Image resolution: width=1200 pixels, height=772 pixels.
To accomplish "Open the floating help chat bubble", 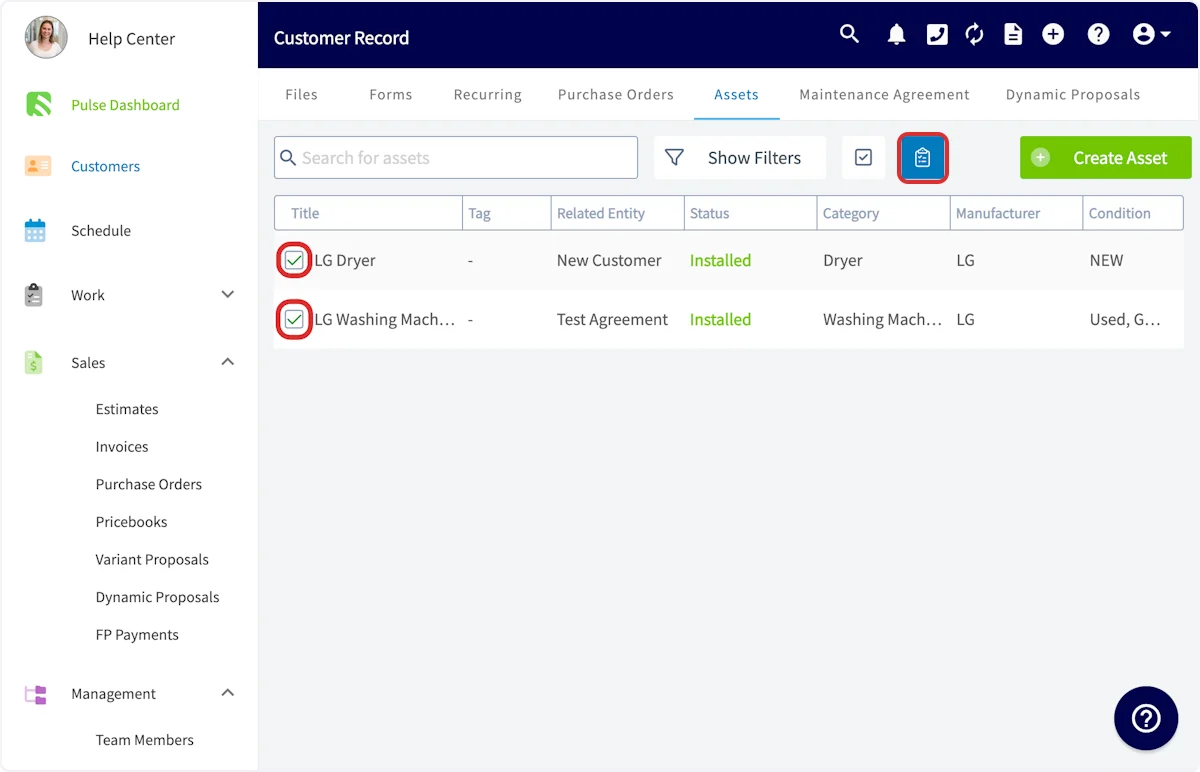I will coord(1146,718).
